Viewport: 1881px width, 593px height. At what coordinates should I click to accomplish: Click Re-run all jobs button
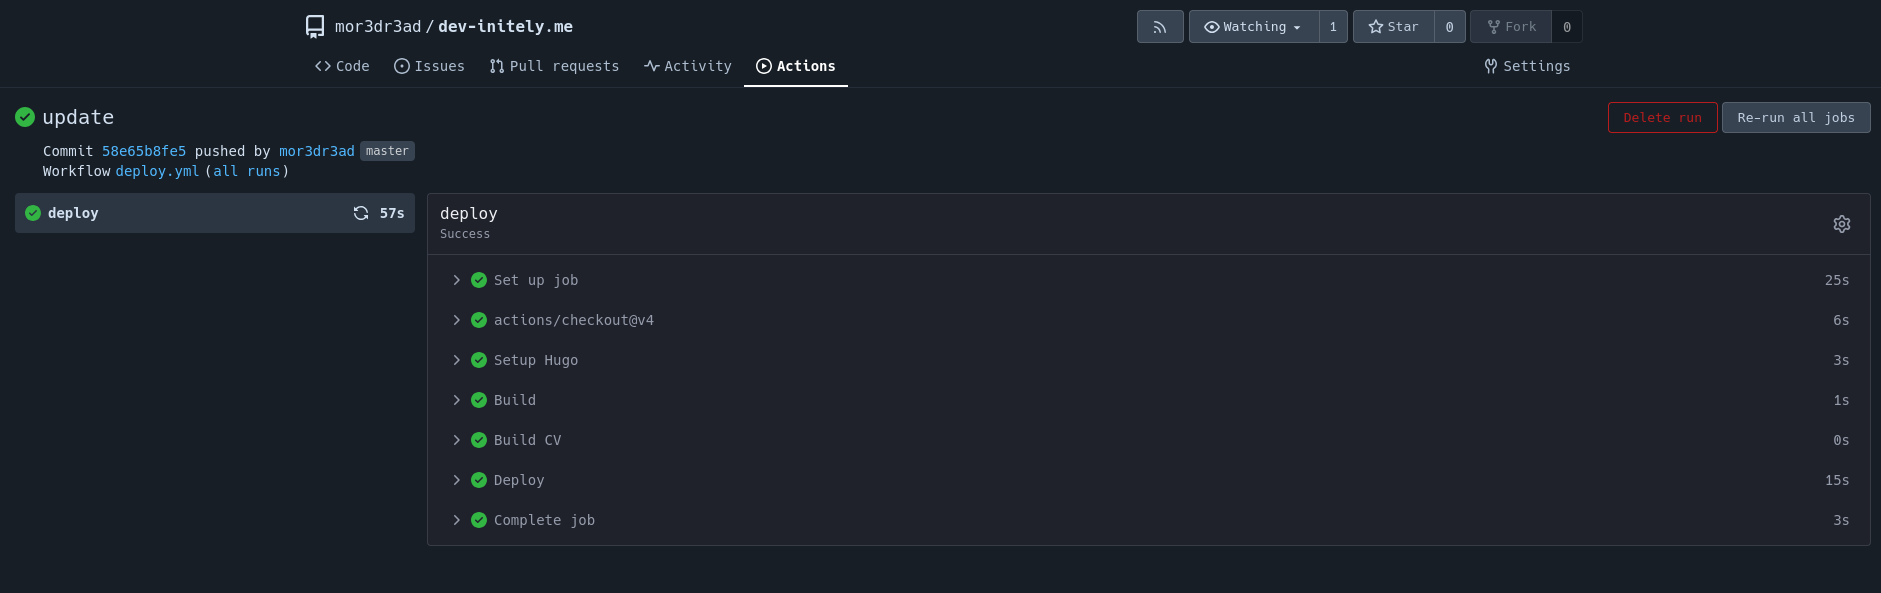(x=1796, y=117)
